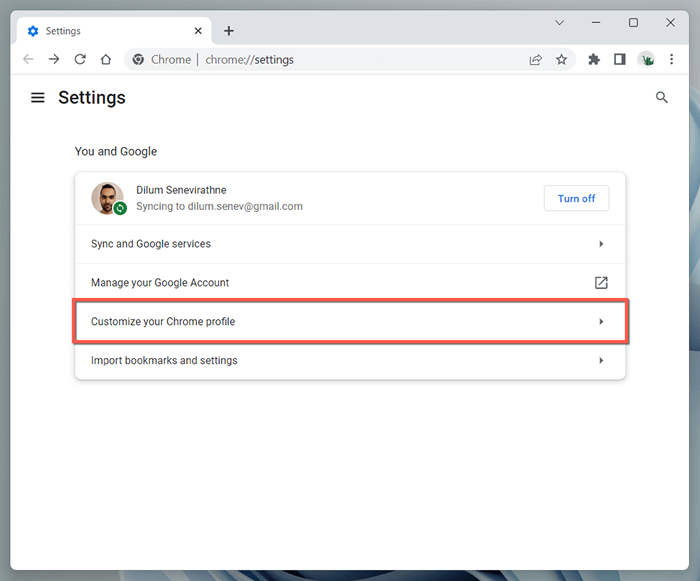Click the Chrome site info icon in address bar
Image resolution: width=700 pixels, height=581 pixels.
point(138,59)
